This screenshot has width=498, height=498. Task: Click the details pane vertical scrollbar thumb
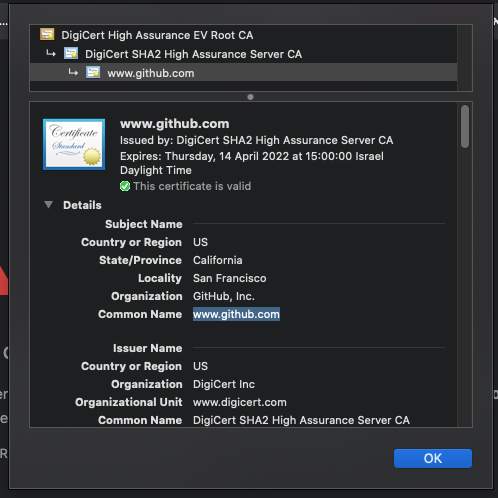coord(465,126)
